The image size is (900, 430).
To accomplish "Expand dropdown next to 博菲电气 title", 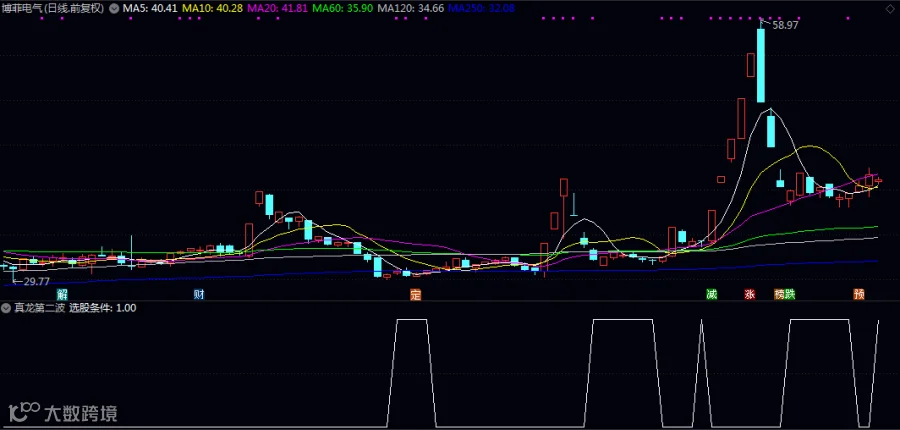I will (114, 9).
